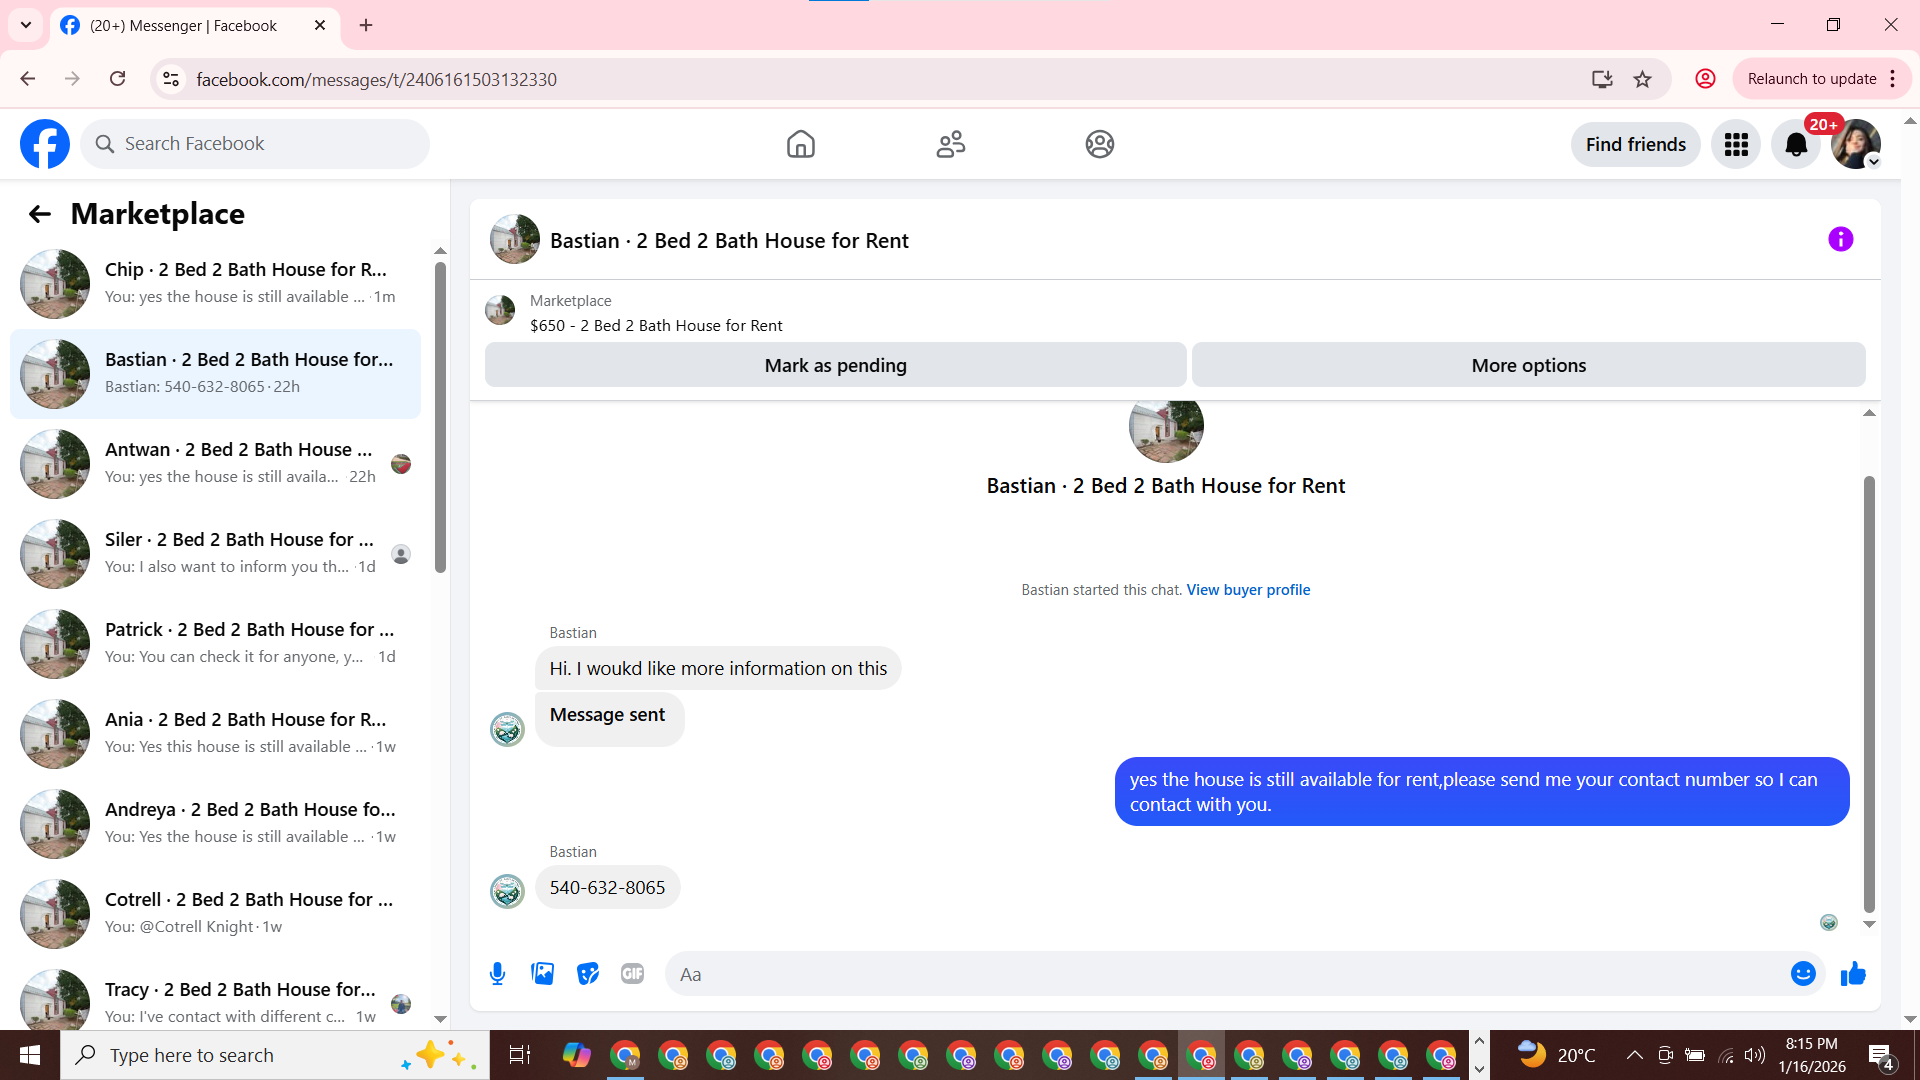Bookmark this page with star icon
The image size is (1920, 1080).
tap(1642, 80)
